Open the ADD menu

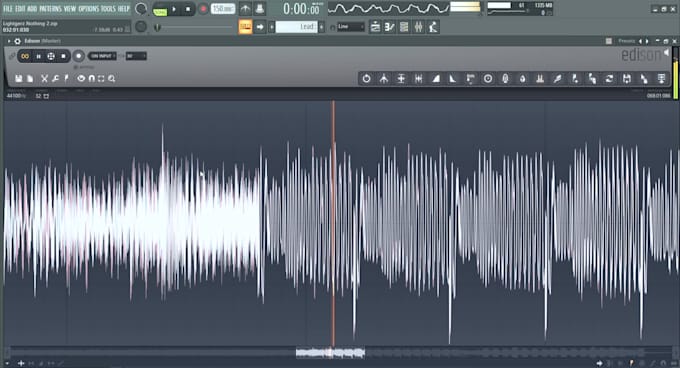(33, 9)
